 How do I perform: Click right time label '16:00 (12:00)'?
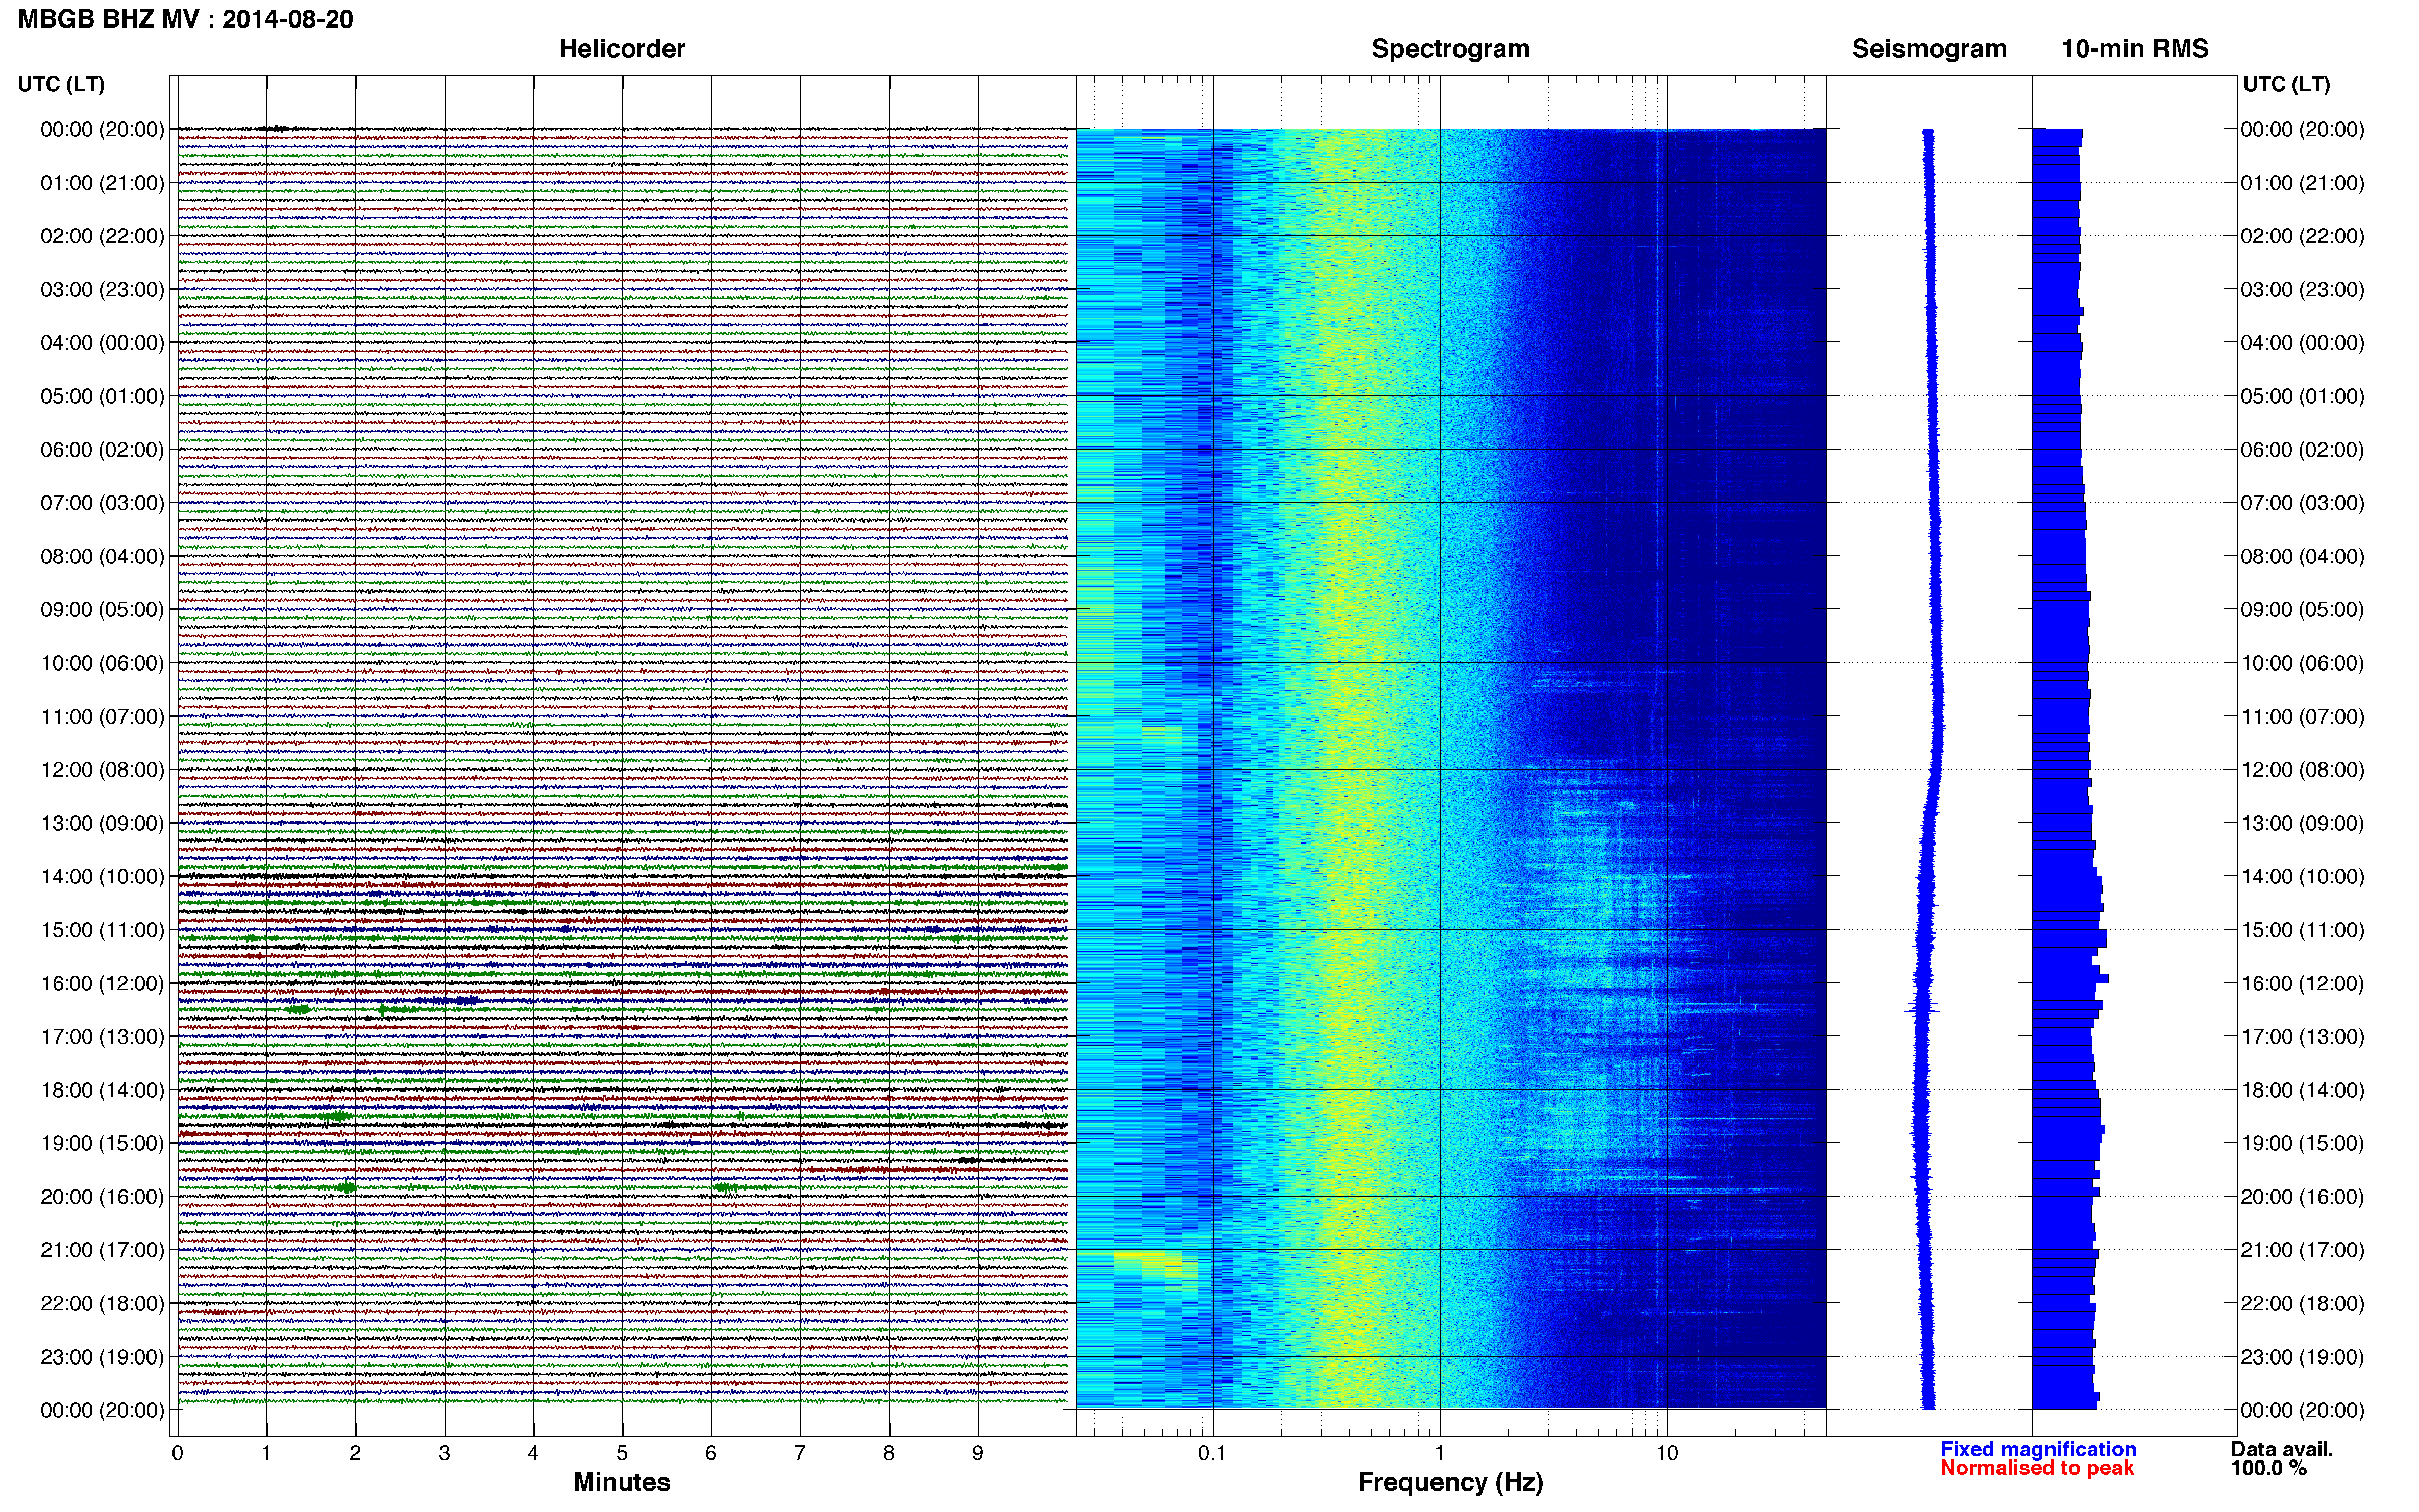pos(2302,983)
